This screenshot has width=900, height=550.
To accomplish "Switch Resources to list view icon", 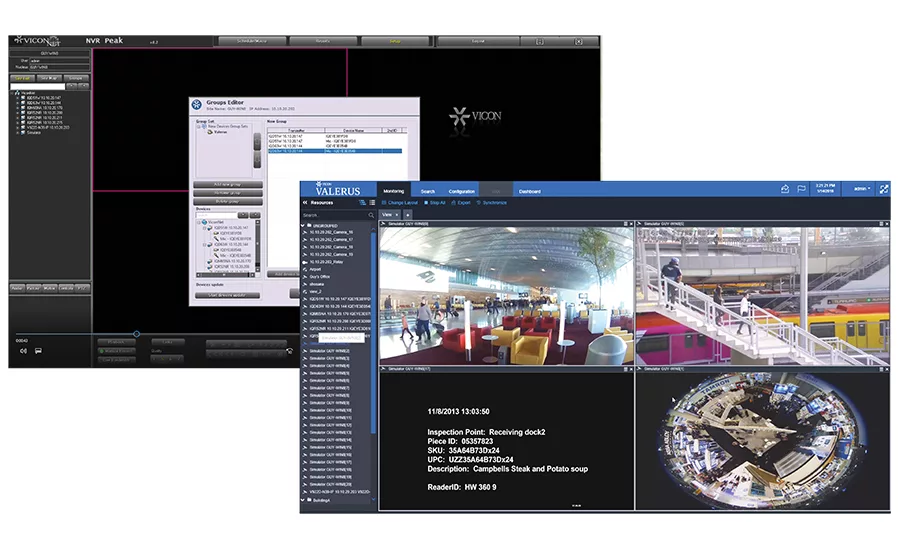I will point(372,203).
